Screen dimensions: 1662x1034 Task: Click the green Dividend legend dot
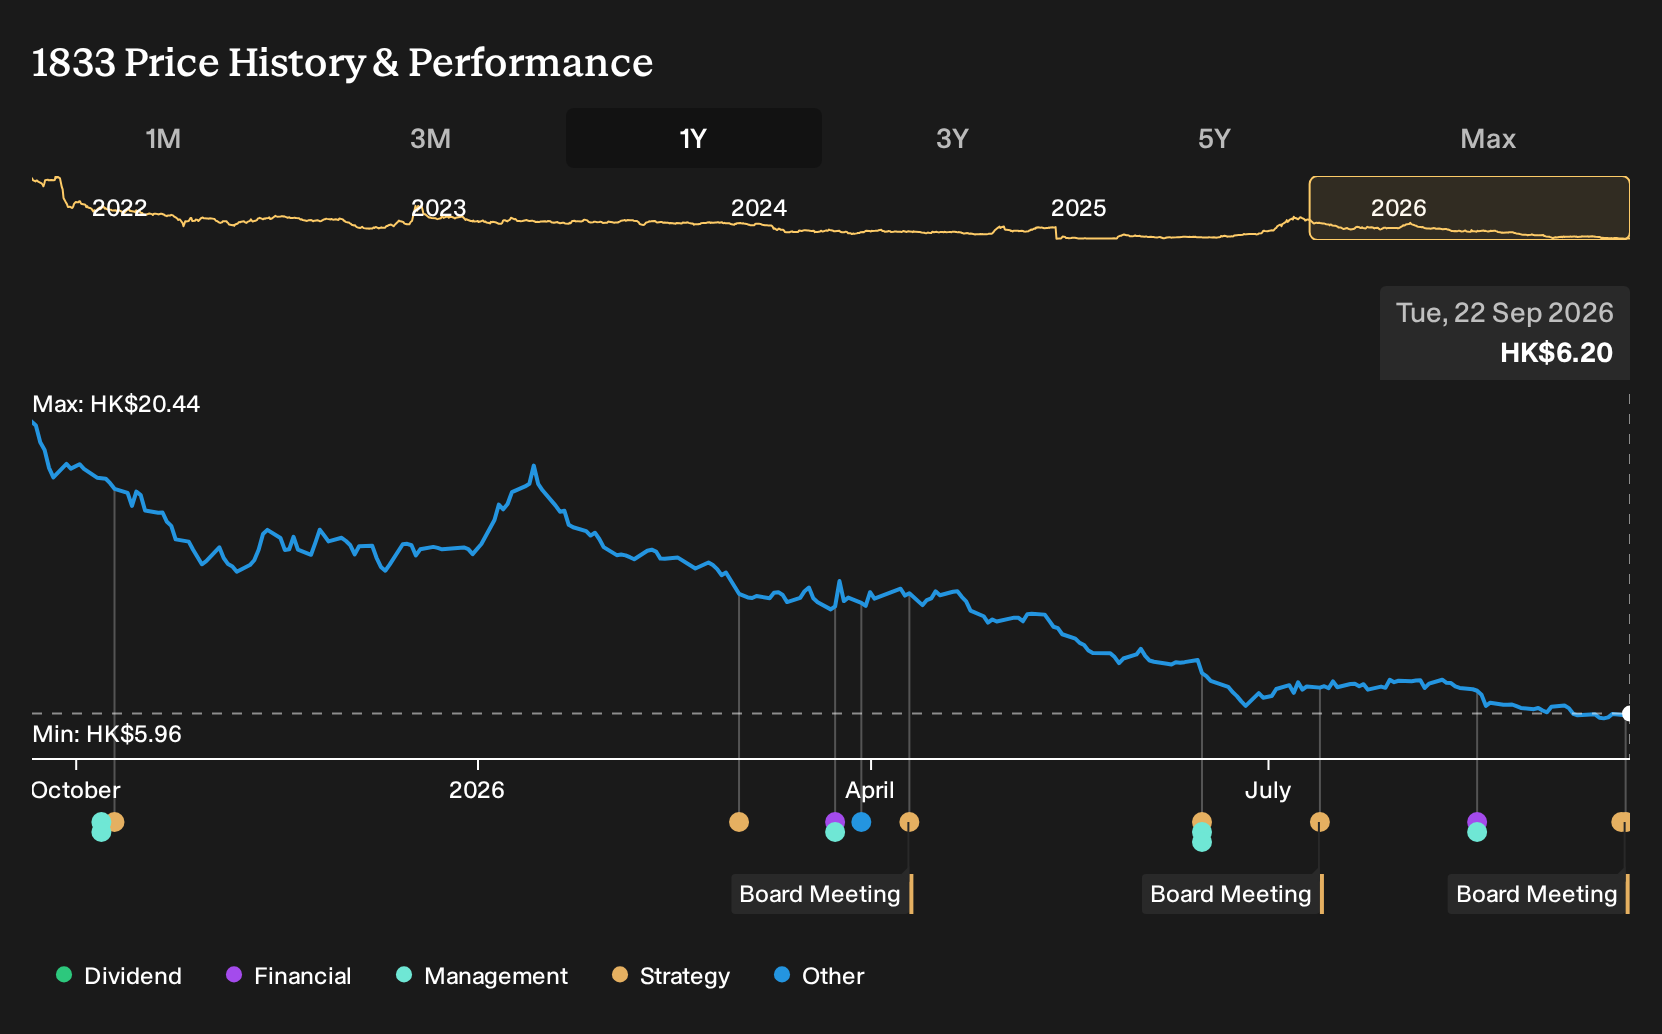(64, 974)
